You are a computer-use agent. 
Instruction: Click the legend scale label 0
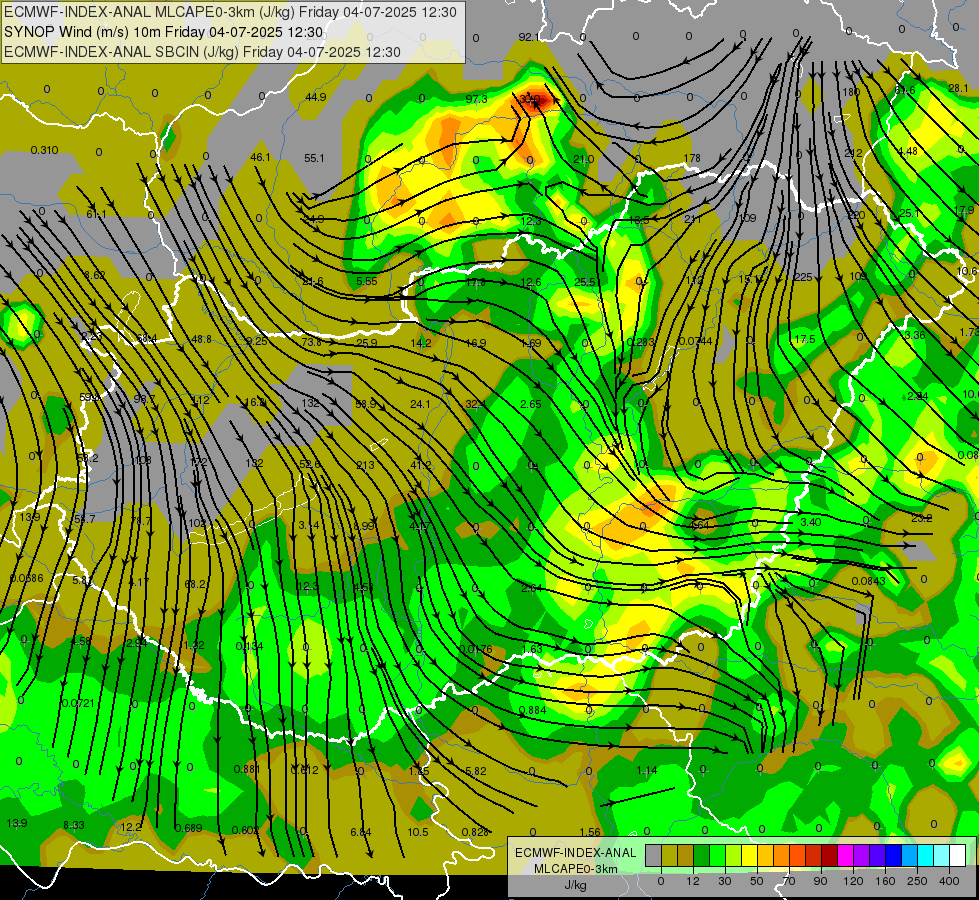coord(661,881)
